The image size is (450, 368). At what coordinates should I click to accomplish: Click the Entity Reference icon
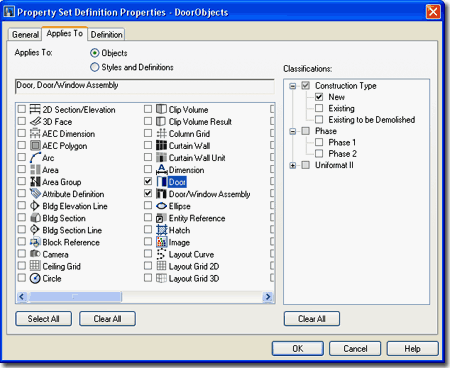[161, 218]
